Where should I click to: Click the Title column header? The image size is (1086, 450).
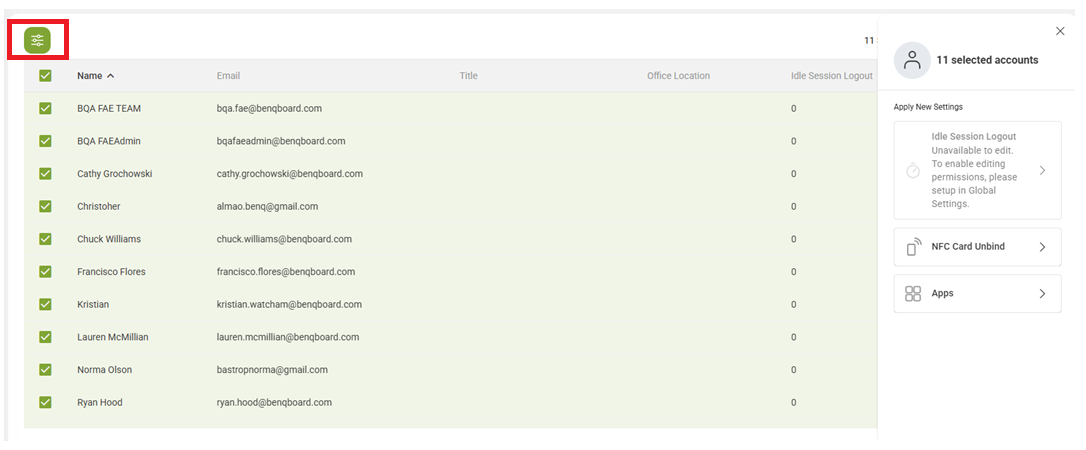coord(468,76)
